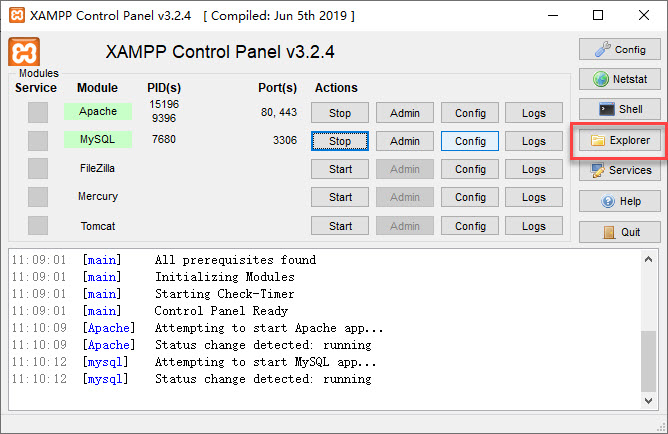This screenshot has height=434, width=668.
Task: Click the XAMPP orange logo icon
Action: coord(23,52)
